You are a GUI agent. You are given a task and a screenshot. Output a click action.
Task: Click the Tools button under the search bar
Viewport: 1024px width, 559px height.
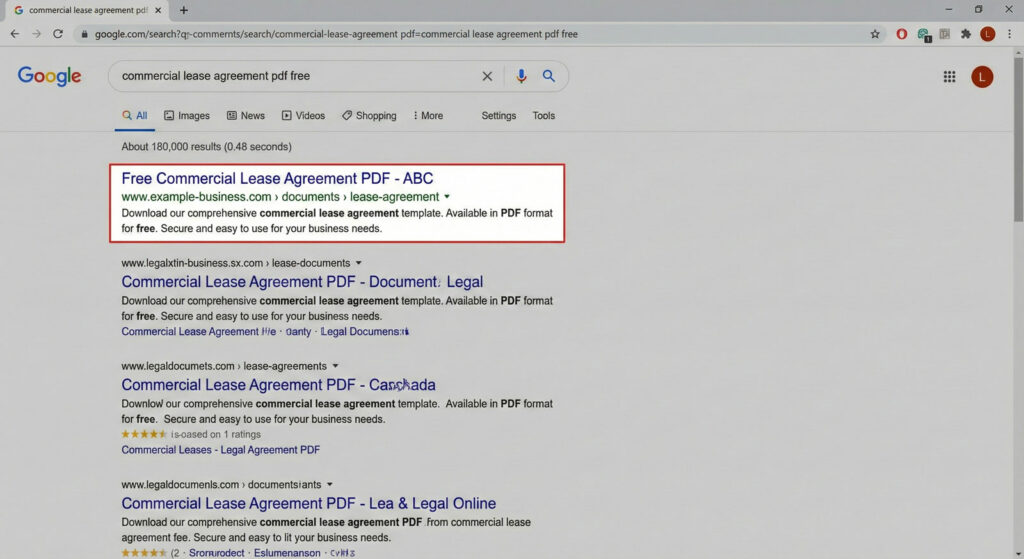point(543,116)
